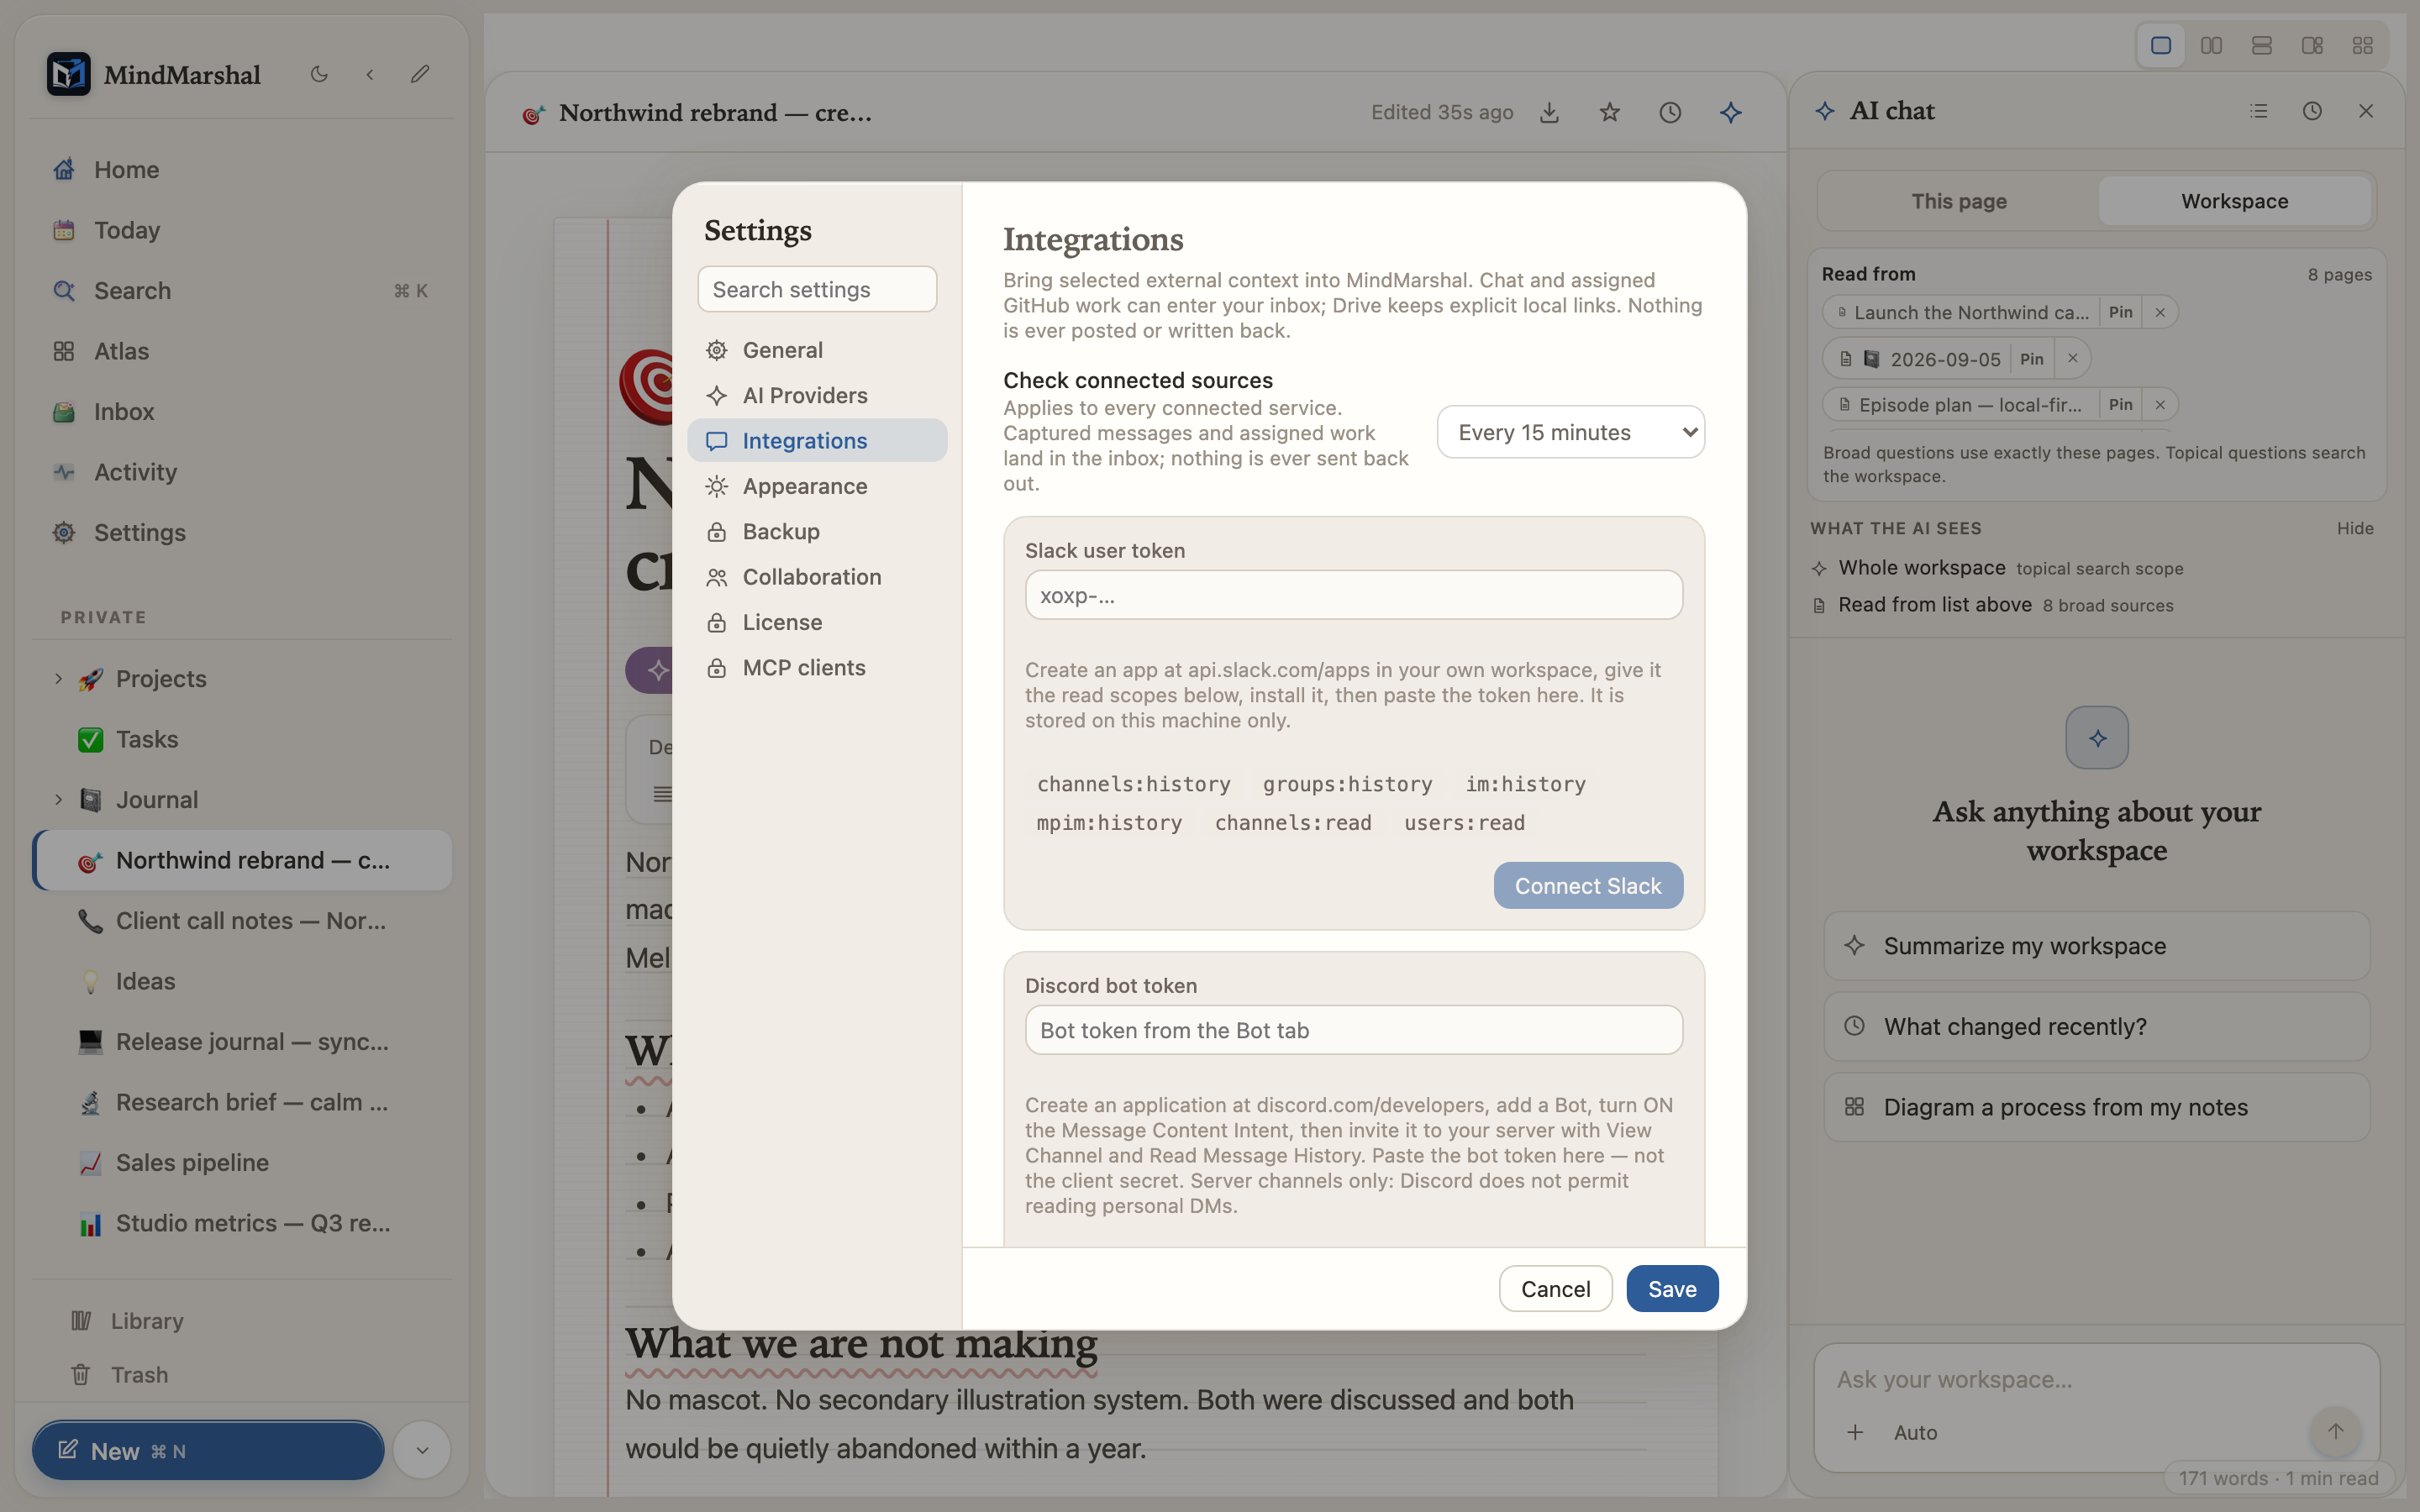This screenshot has width=2420, height=1512.
Task: Open Trash in sidebar
Action: (242, 1375)
